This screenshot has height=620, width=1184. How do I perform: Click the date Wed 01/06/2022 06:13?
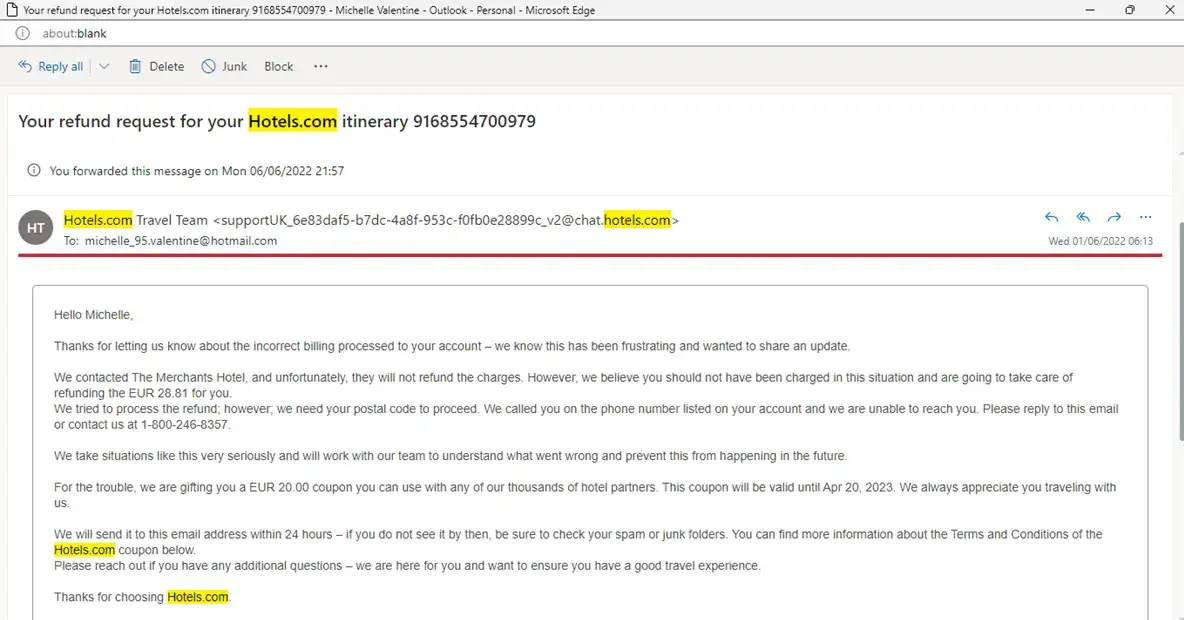point(1100,241)
